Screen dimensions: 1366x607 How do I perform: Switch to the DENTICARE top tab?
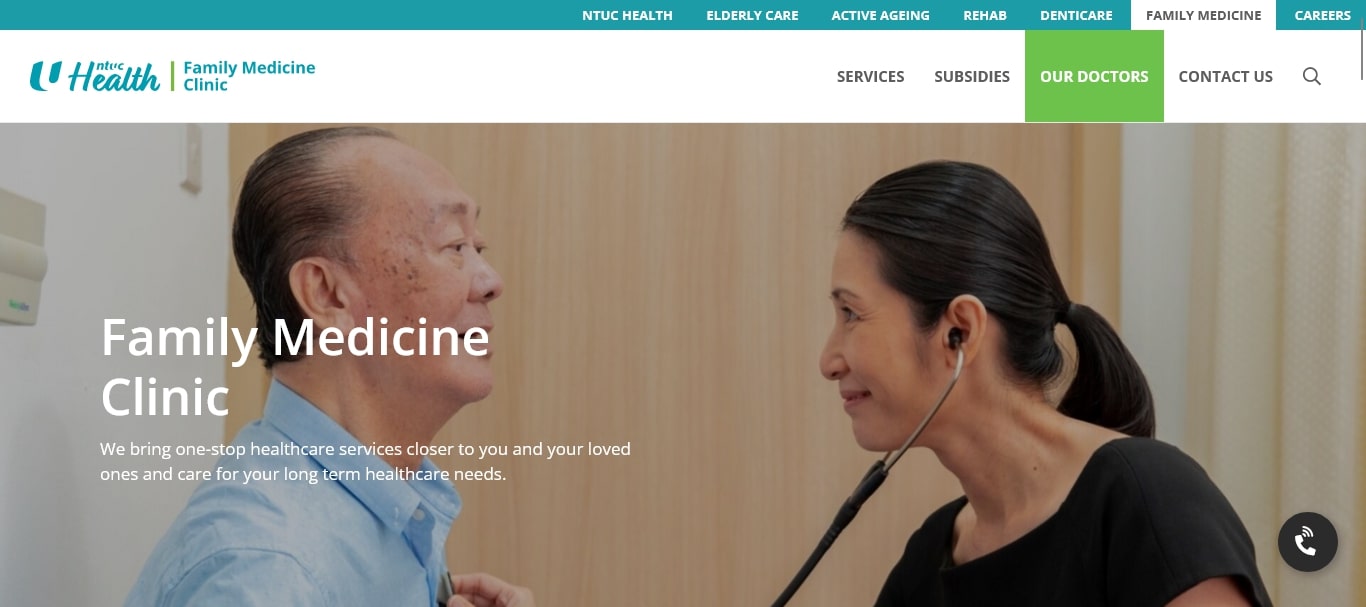click(1076, 15)
